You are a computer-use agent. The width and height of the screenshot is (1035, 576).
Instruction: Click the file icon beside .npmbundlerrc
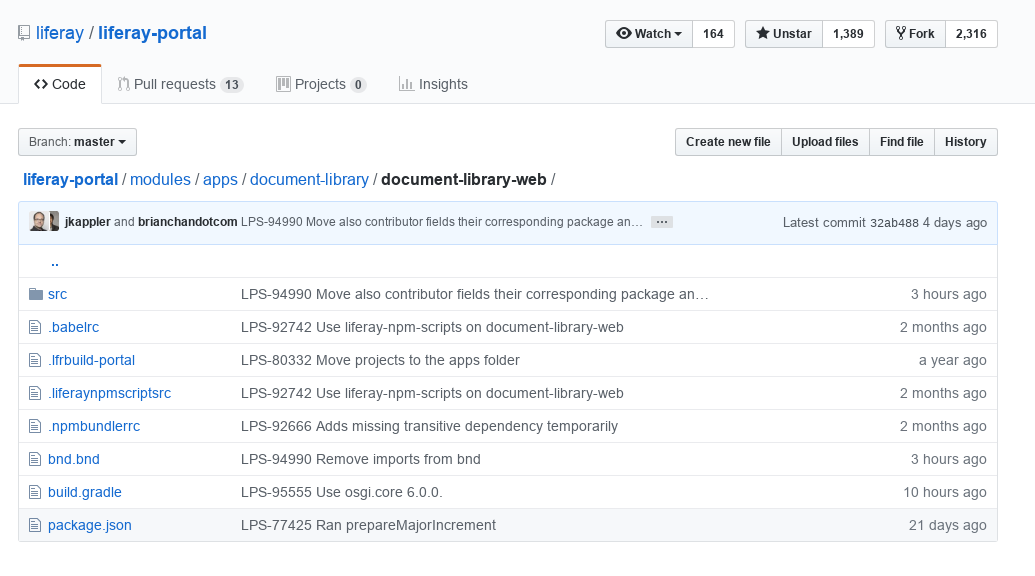coord(36,426)
